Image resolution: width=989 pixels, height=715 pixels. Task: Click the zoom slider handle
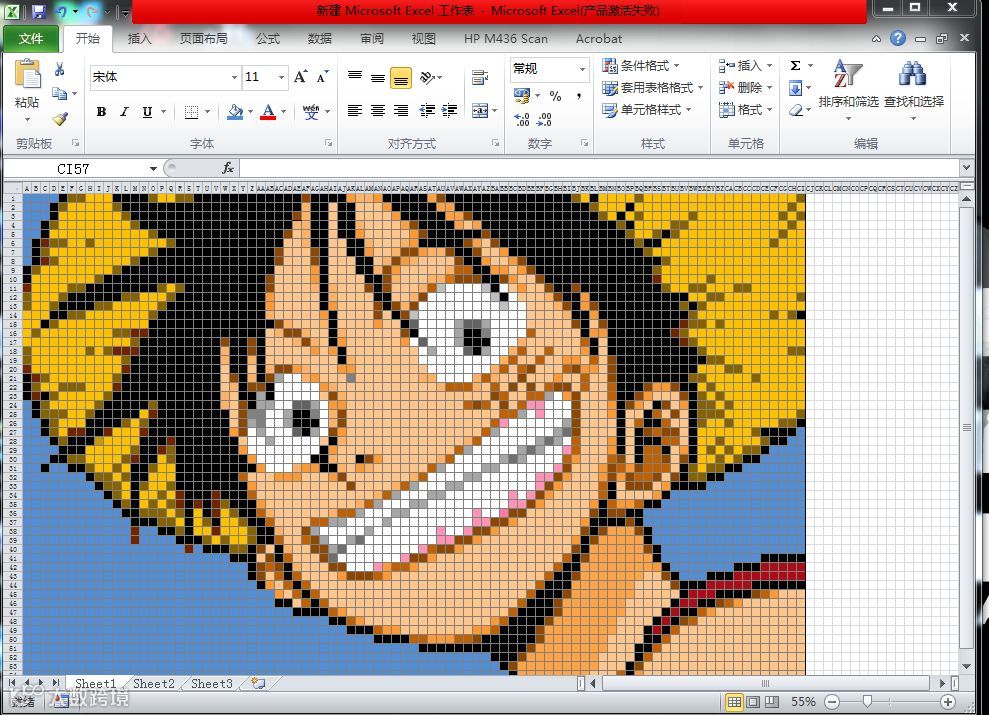tap(867, 702)
